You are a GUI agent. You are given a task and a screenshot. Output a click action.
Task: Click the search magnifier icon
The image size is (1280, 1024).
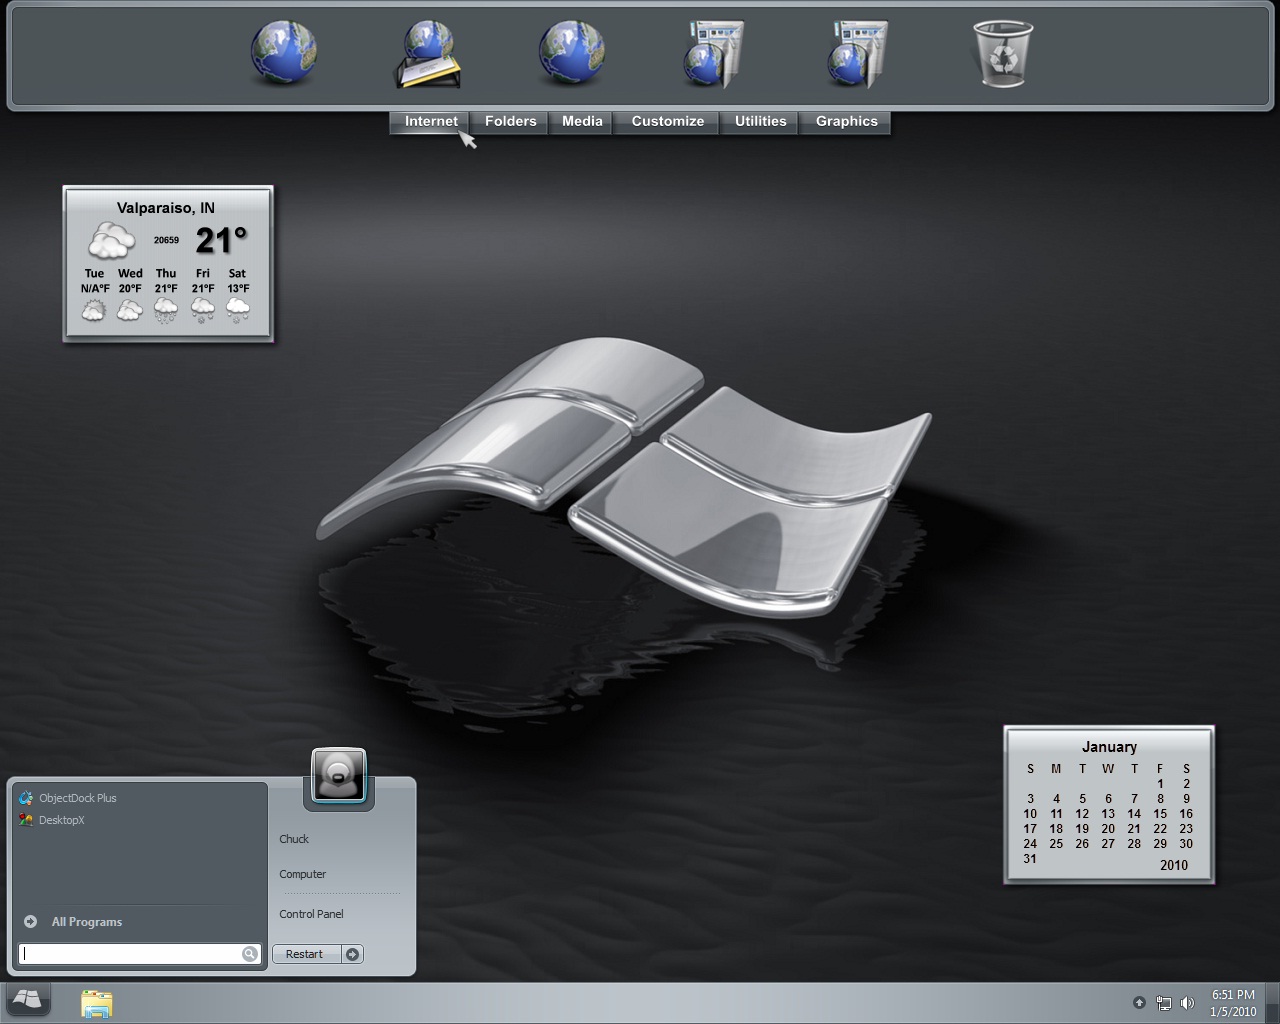[250, 954]
